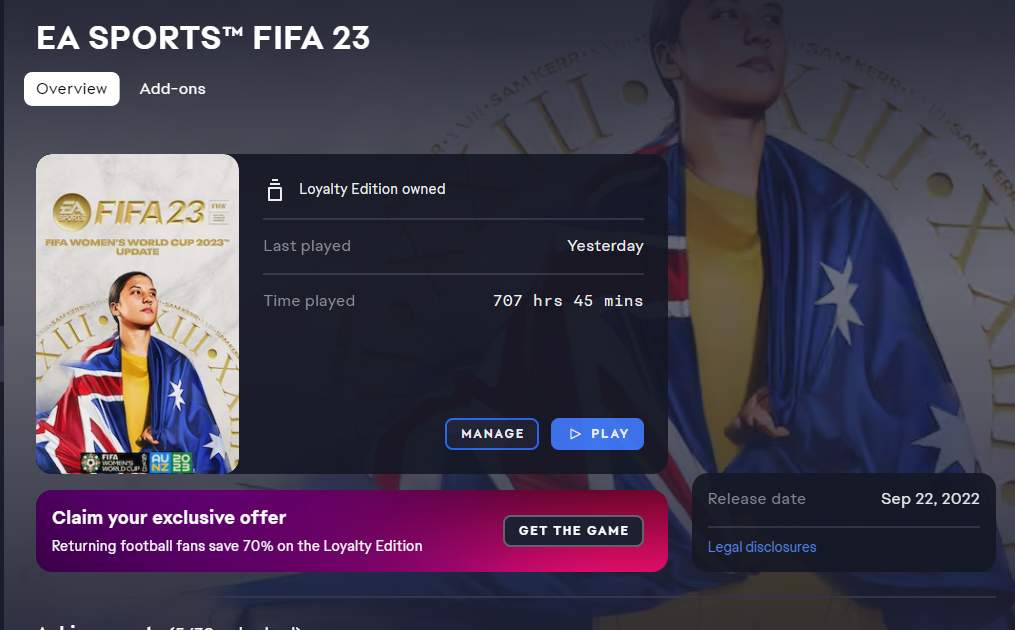Viewport: 1015px width, 630px height.
Task: Open the MANAGE options button
Action: coord(492,434)
